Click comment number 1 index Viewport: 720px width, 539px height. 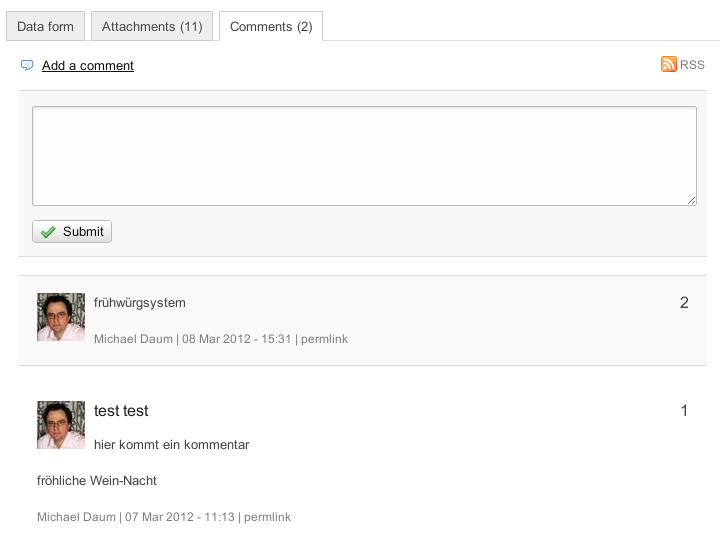684,411
